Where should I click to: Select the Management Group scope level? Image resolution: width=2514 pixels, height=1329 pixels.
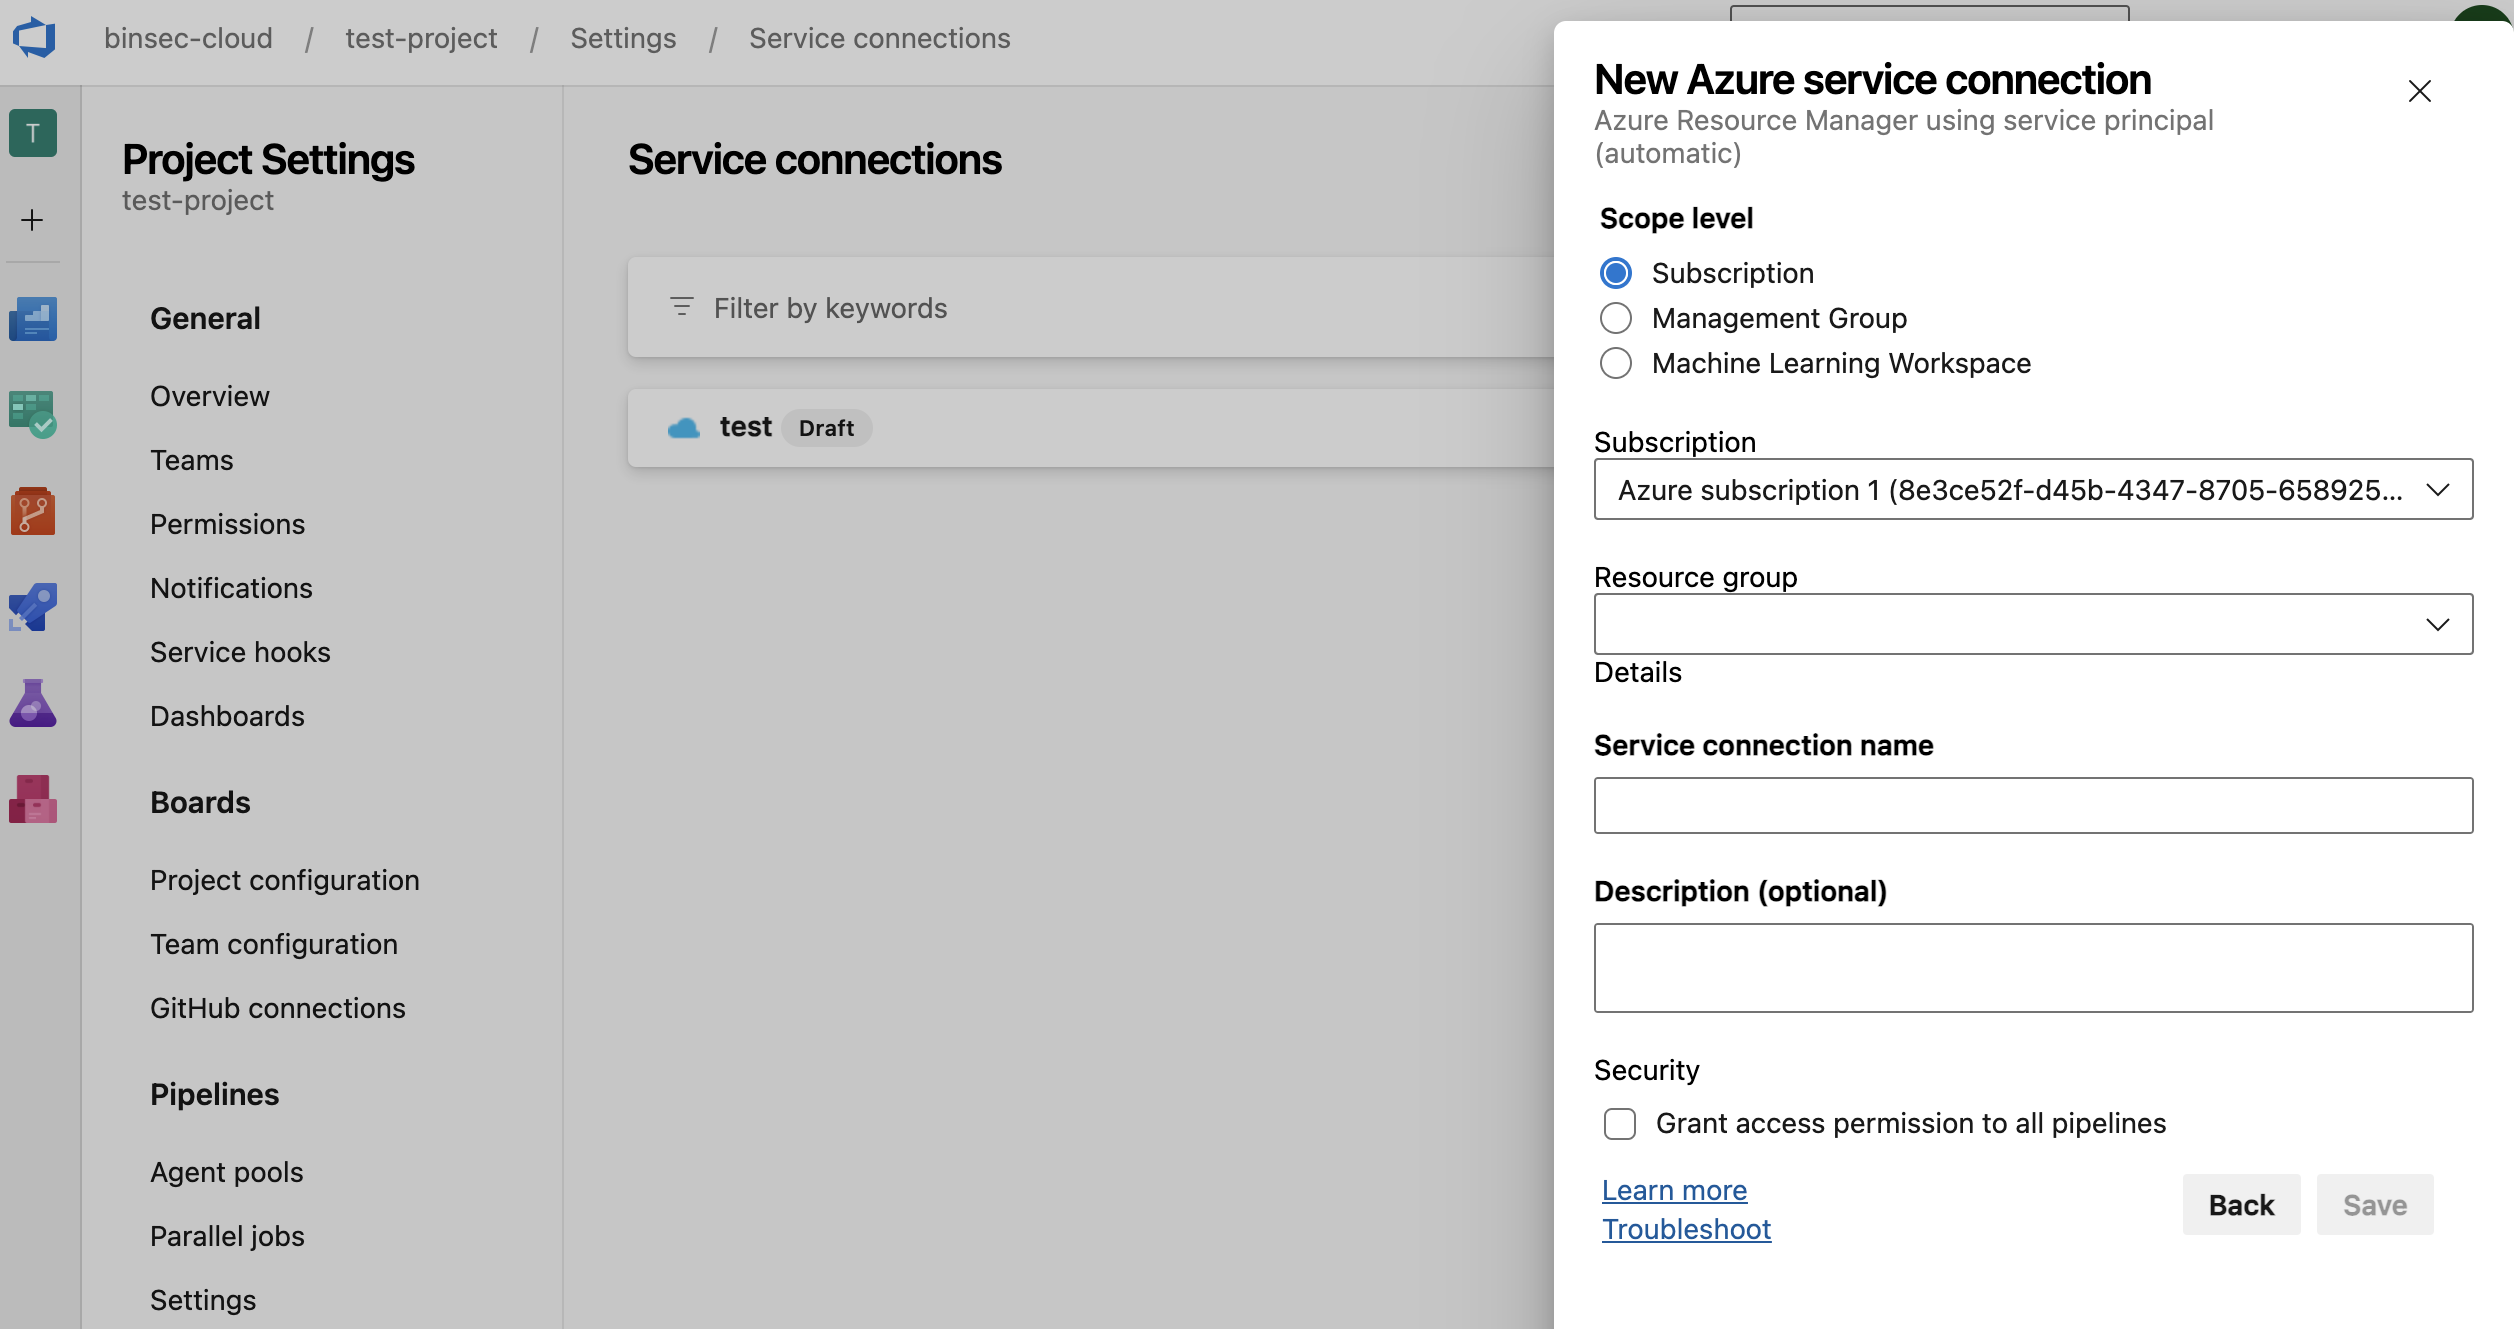click(1616, 318)
